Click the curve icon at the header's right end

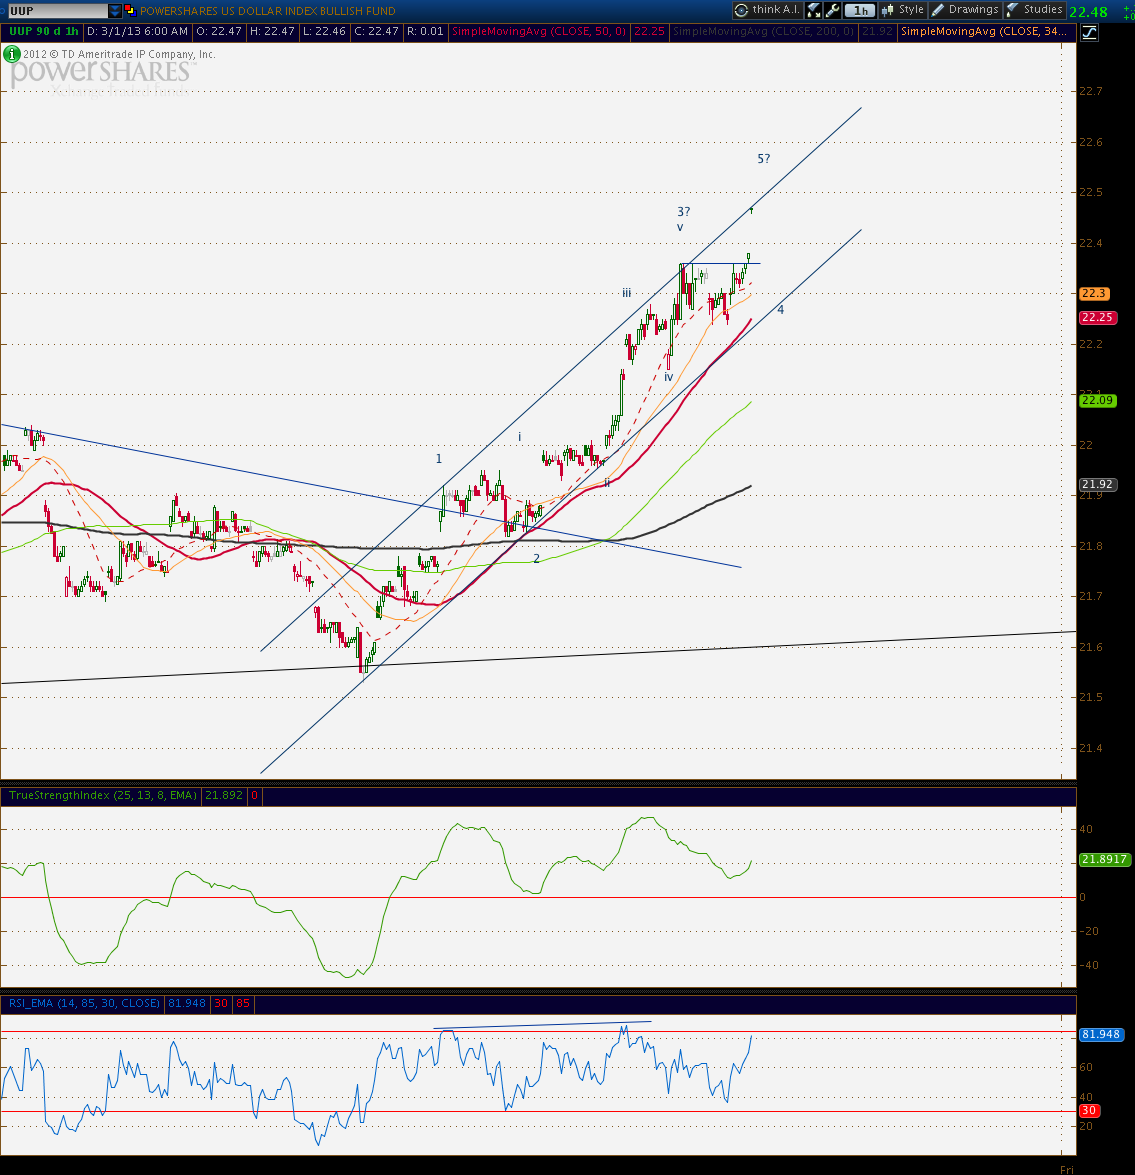click(1089, 32)
